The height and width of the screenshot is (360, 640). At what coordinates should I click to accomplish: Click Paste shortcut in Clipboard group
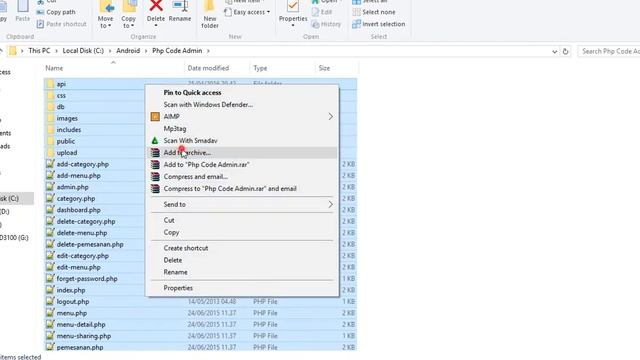[x=62, y=24]
